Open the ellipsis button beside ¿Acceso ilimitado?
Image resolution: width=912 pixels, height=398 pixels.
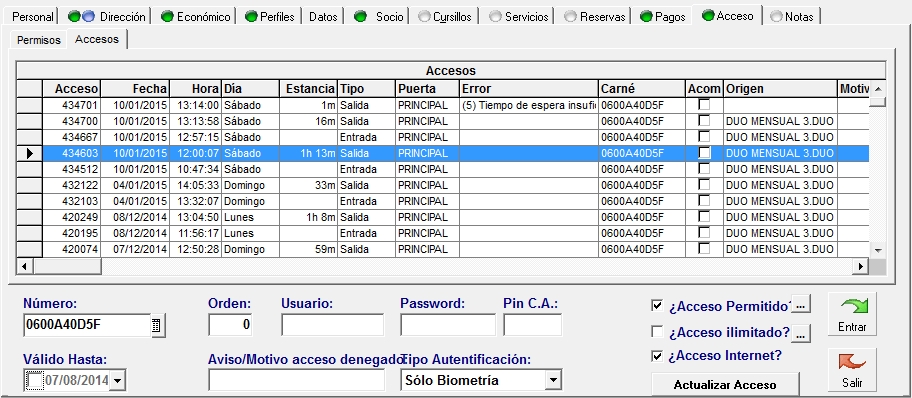801,333
